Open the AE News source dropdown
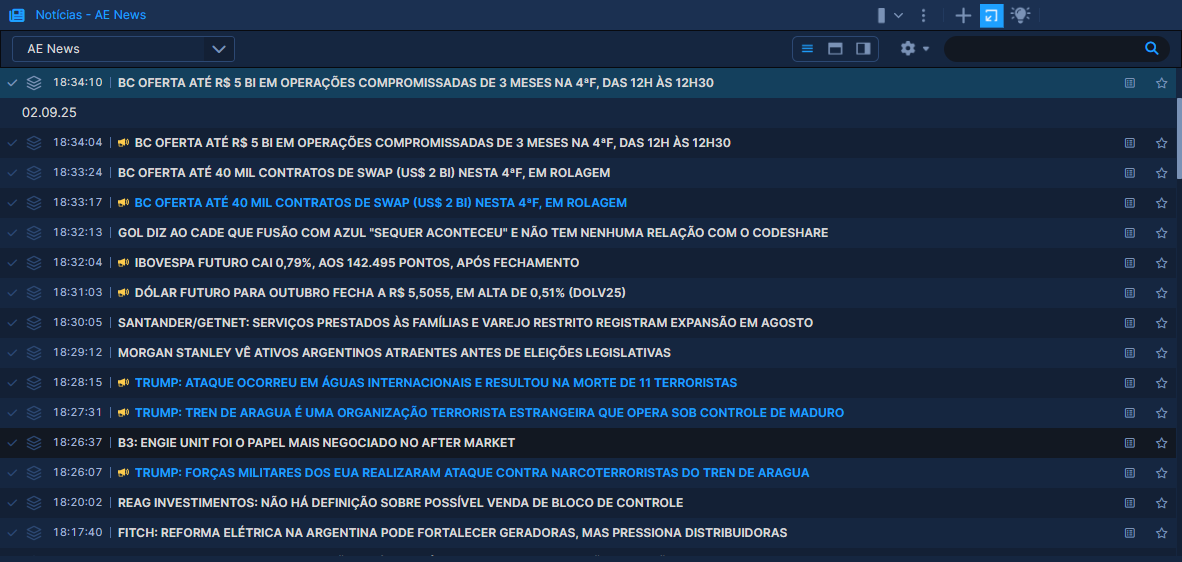This screenshot has height=562, width=1182. tap(124, 49)
